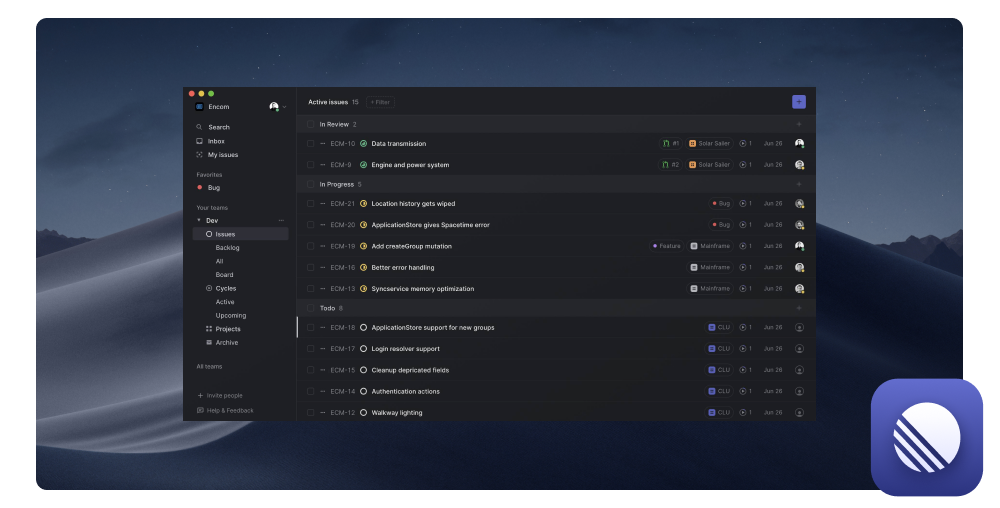Open issue Syncservice memory optimization
1000x508 pixels.
point(423,289)
